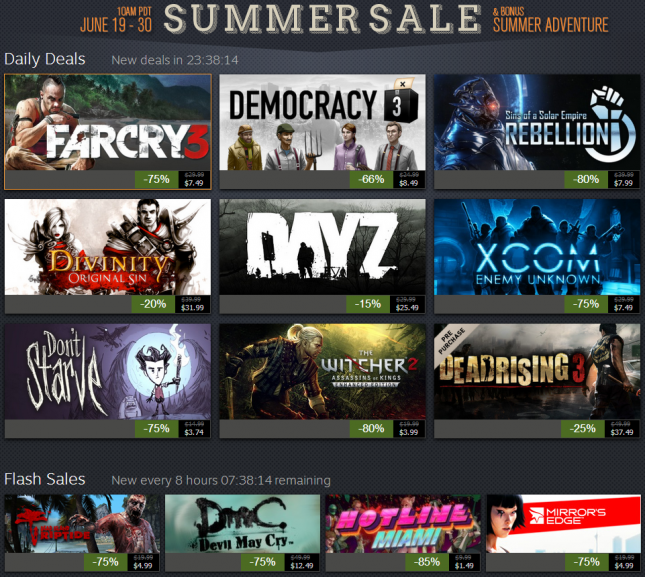This screenshot has width=645, height=577.
Task: Open Dead Rising 3 pre-purchase banner
Action: point(537,372)
